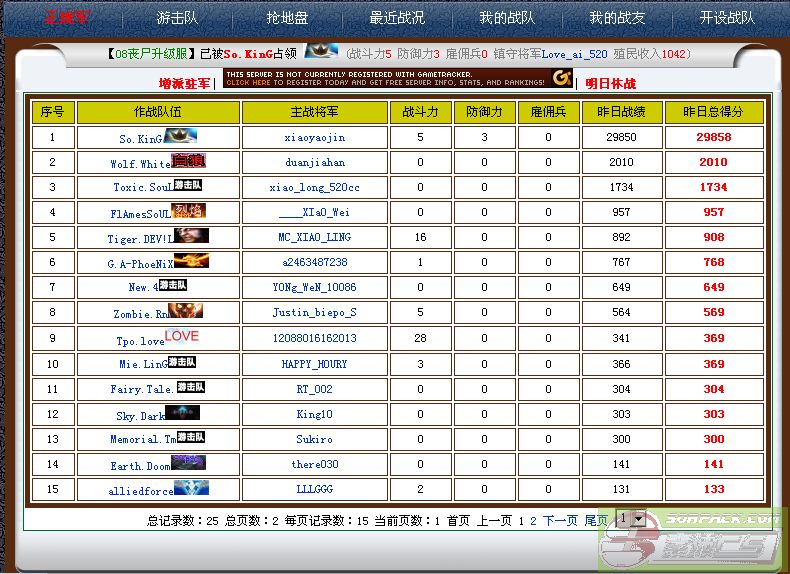Click the FlAmesSoUL flame team badge
Screen dimensions: 790x574
click(189, 210)
